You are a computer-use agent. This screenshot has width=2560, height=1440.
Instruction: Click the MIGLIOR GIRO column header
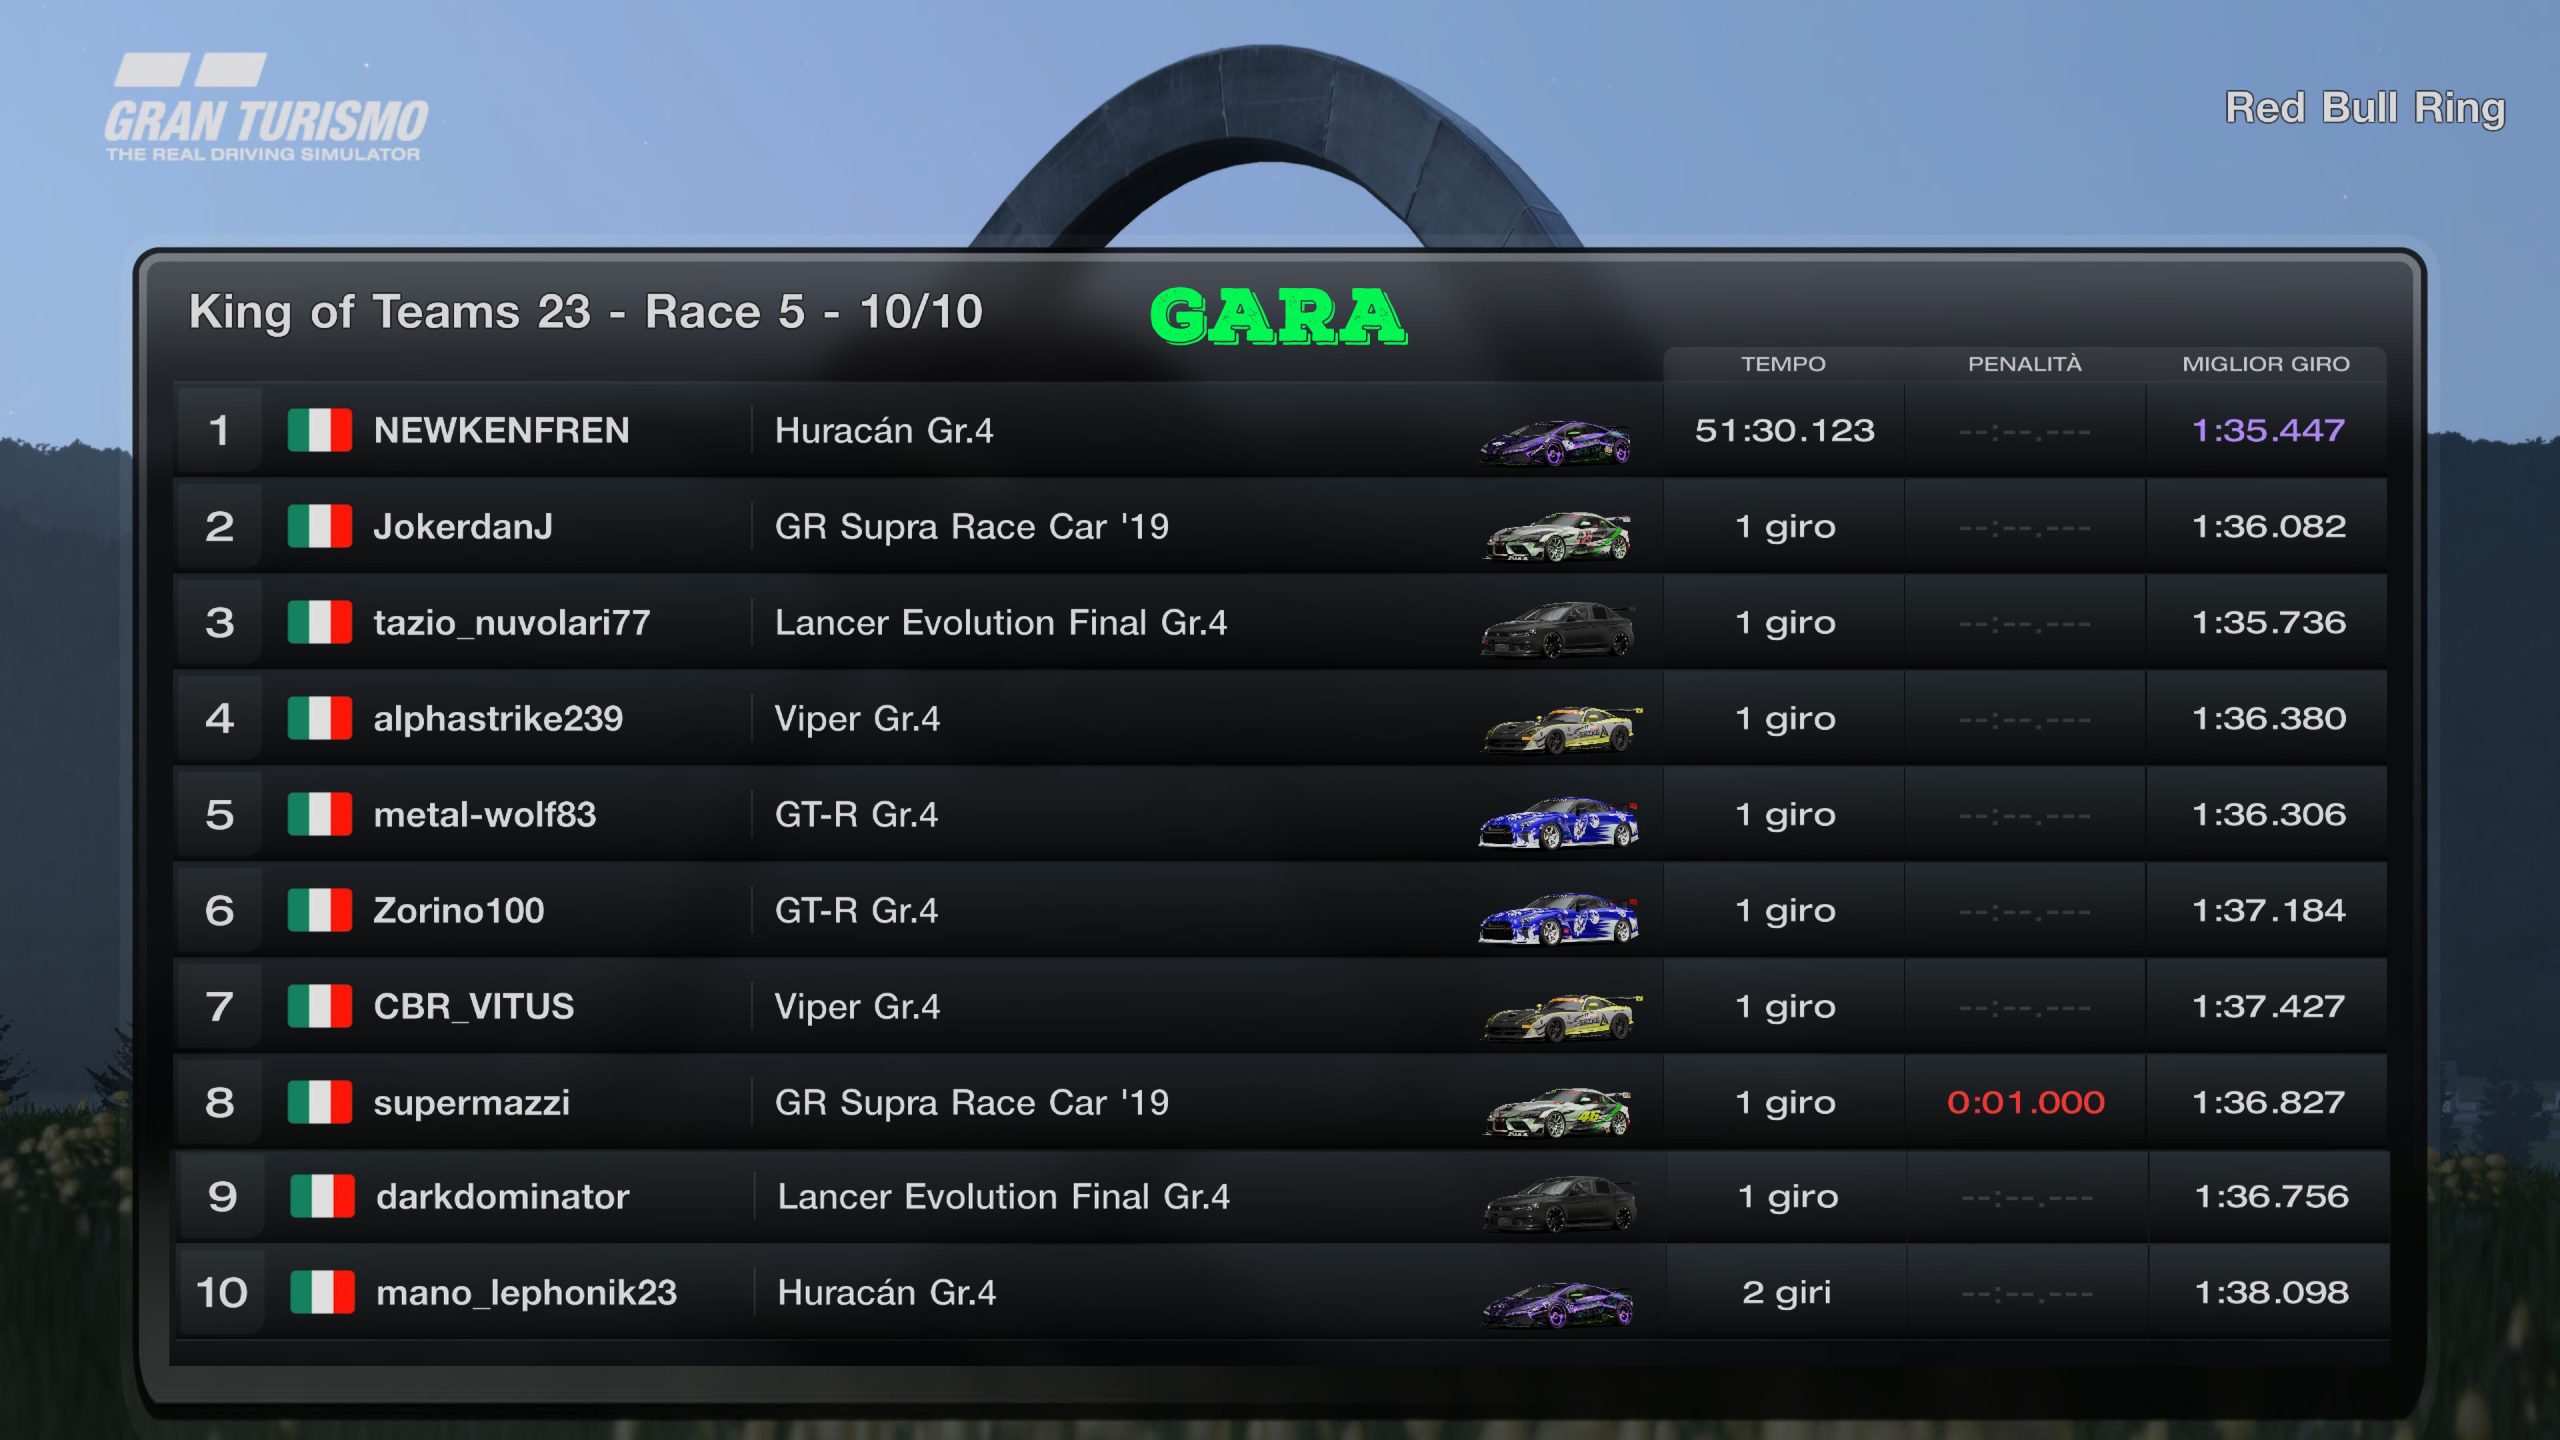(2265, 364)
